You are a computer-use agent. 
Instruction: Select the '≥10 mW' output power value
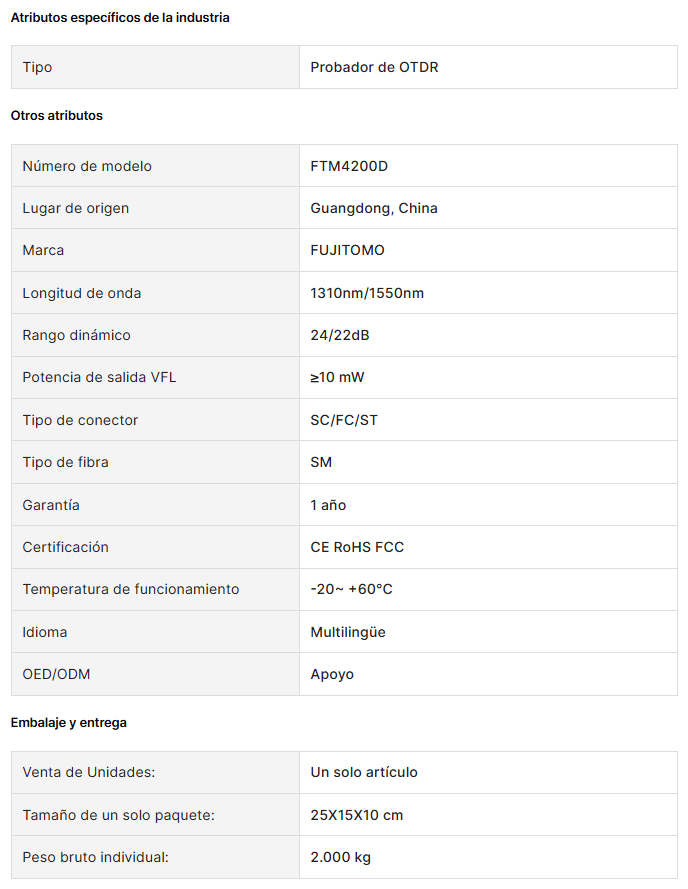[x=337, y=377]
